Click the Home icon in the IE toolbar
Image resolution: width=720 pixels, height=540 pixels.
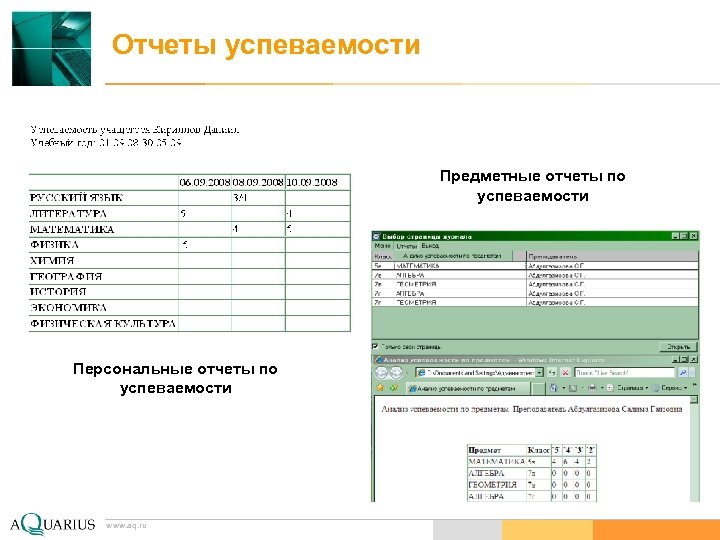coord(554,388)
